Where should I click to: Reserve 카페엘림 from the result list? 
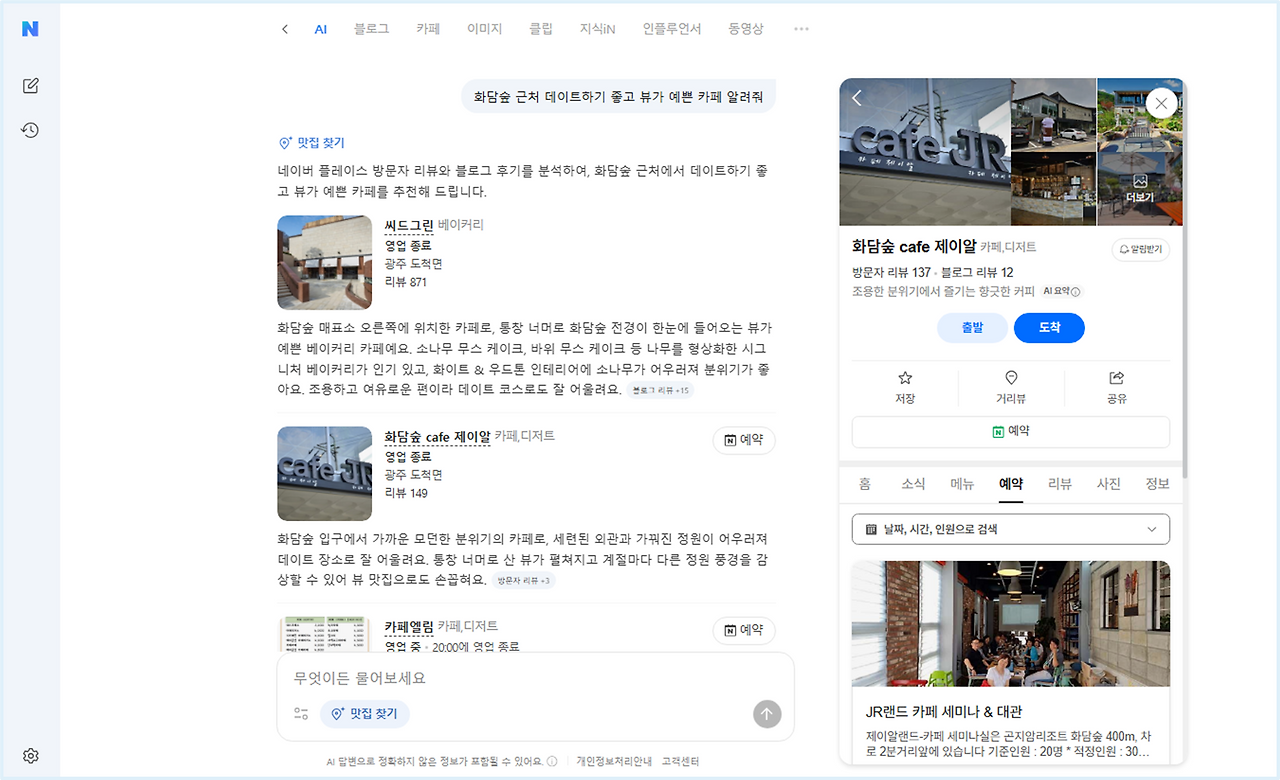[744, 630]
